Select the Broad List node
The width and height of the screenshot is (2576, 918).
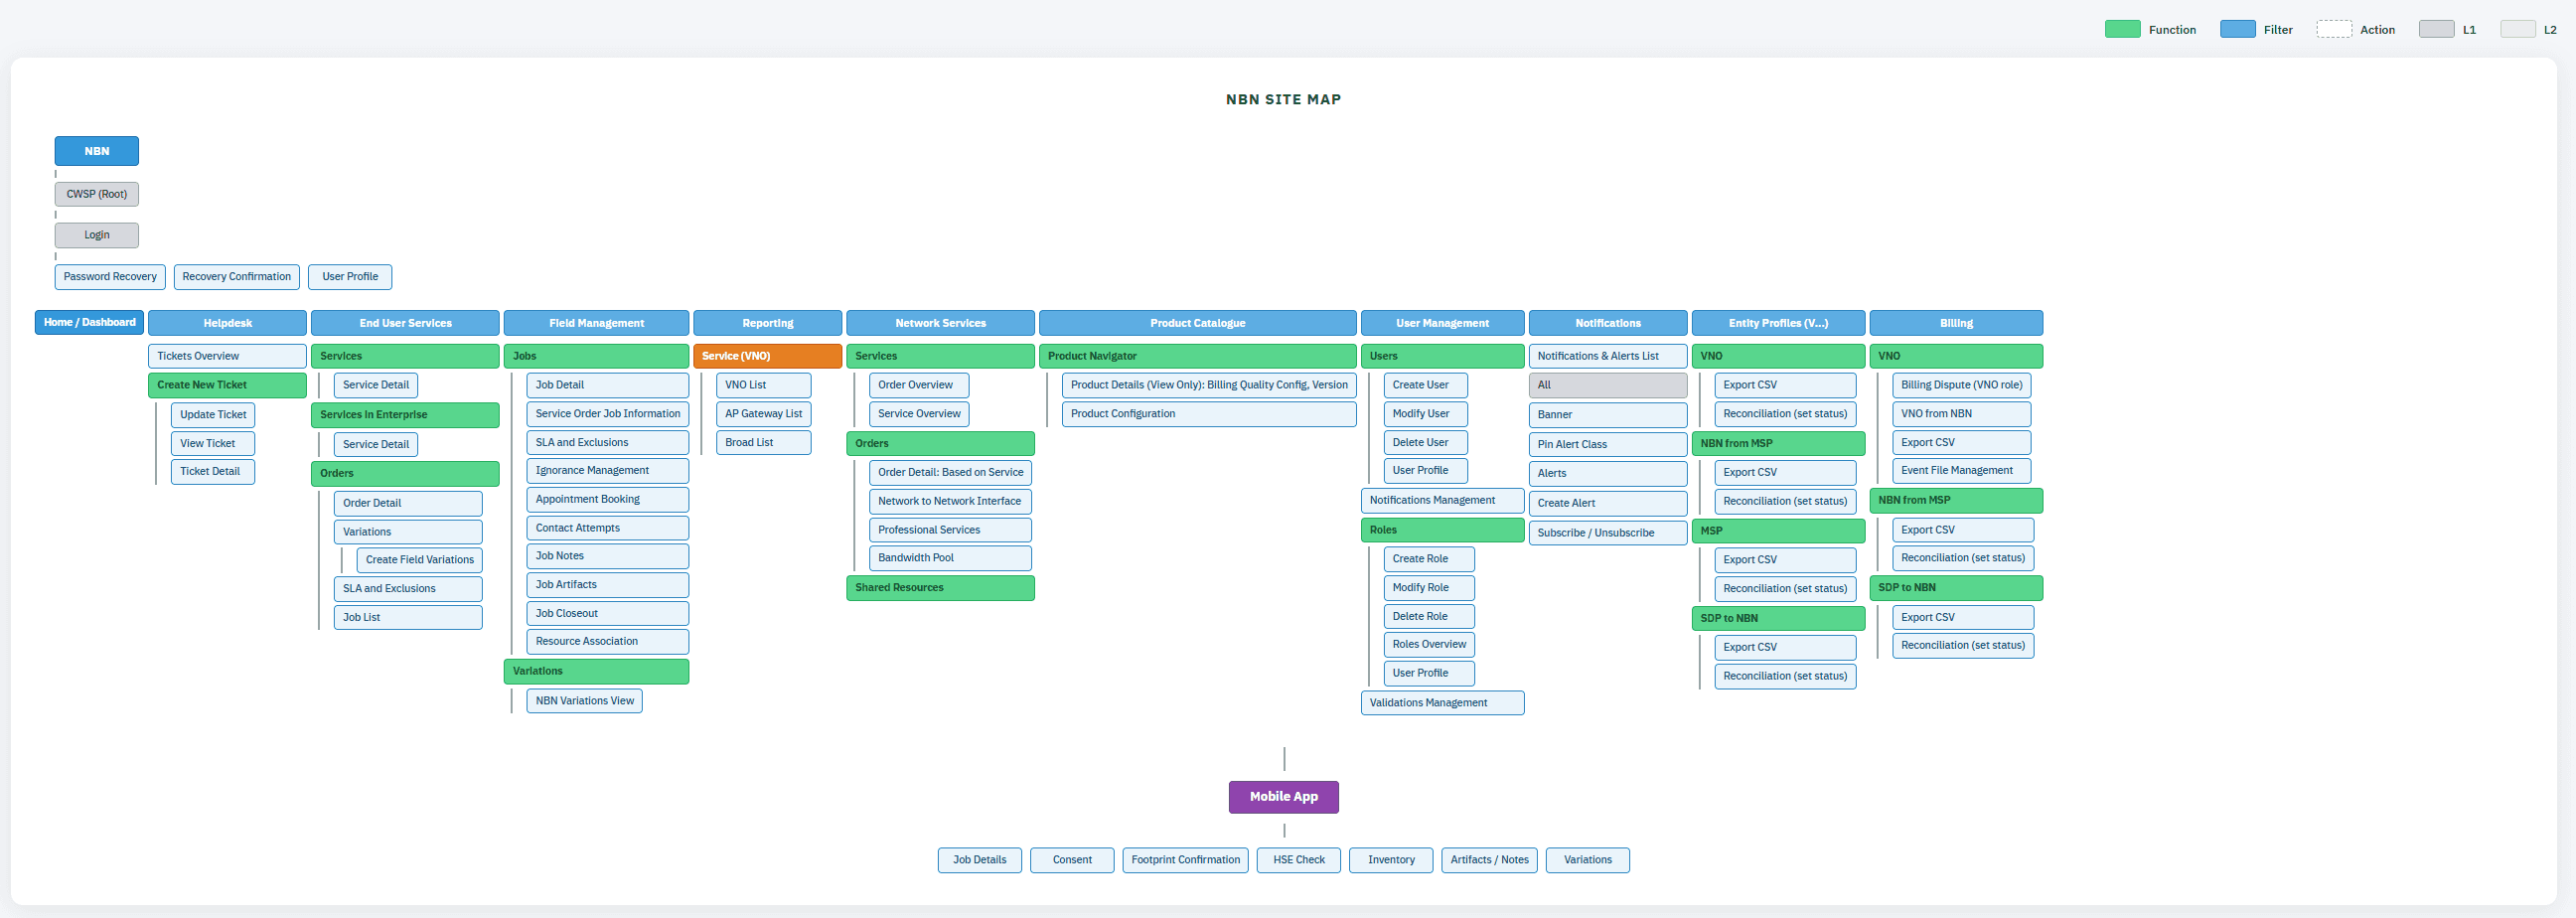(764, 443)
